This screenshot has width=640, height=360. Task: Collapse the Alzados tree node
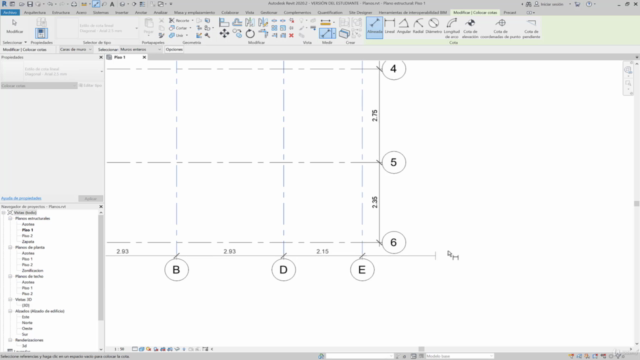coord(10,311)
